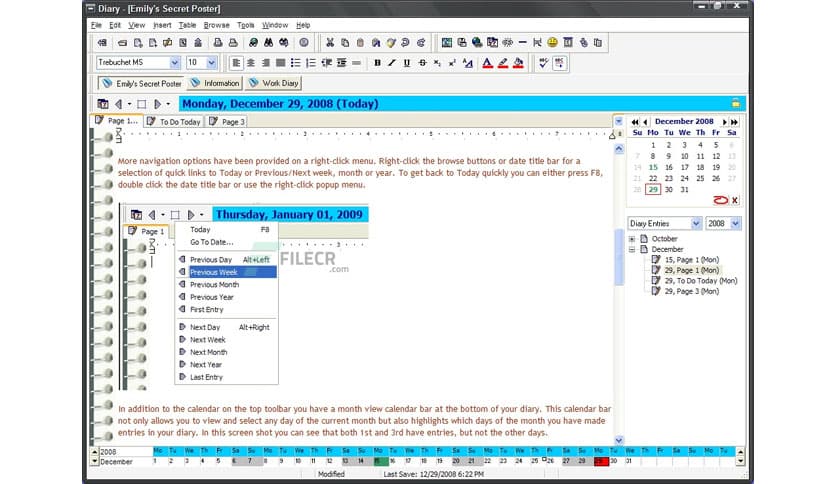Insert a horizontal line via toolbar
Viewport: 836px width, 484px height.
click(x=522, y=43)
